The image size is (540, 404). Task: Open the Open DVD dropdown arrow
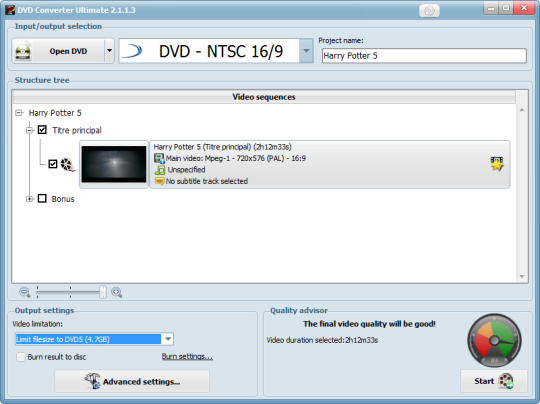(x=109, y=51)
